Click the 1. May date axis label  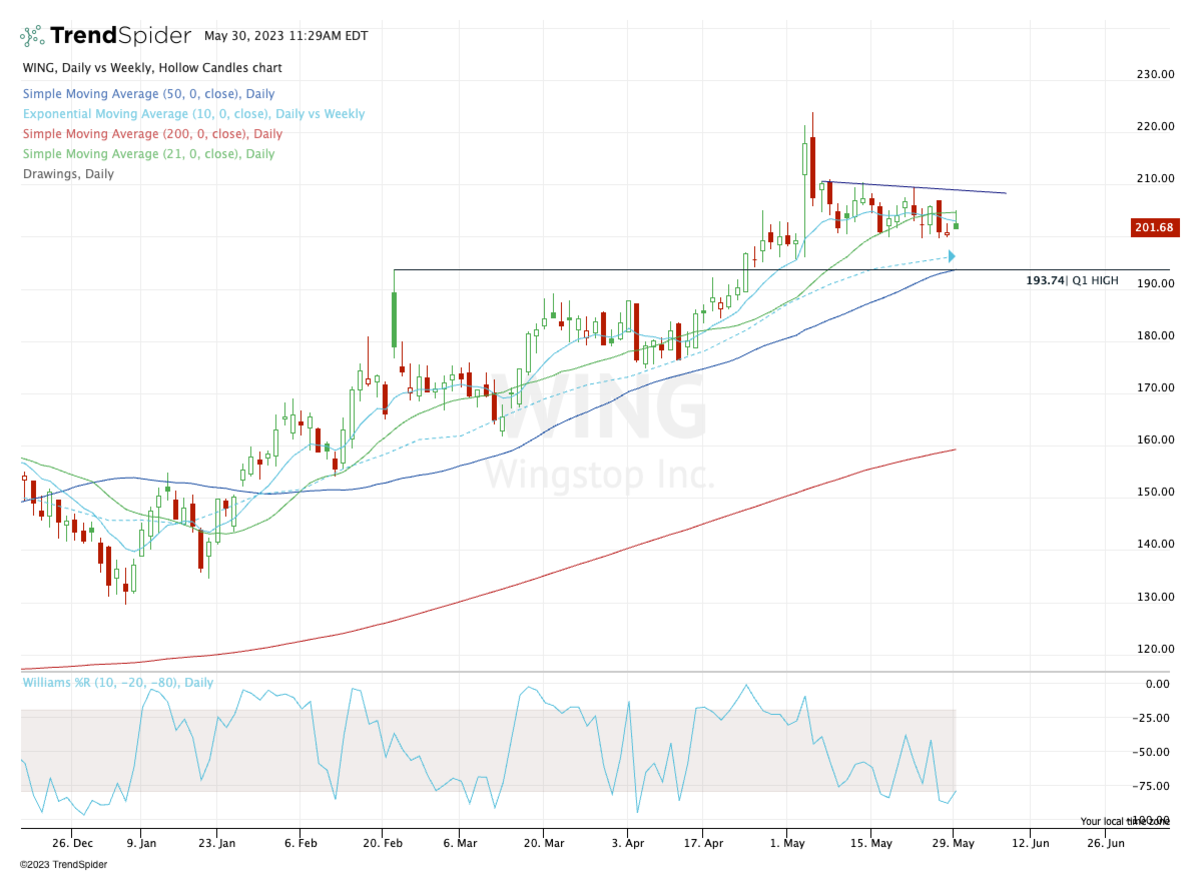(787, 842)
